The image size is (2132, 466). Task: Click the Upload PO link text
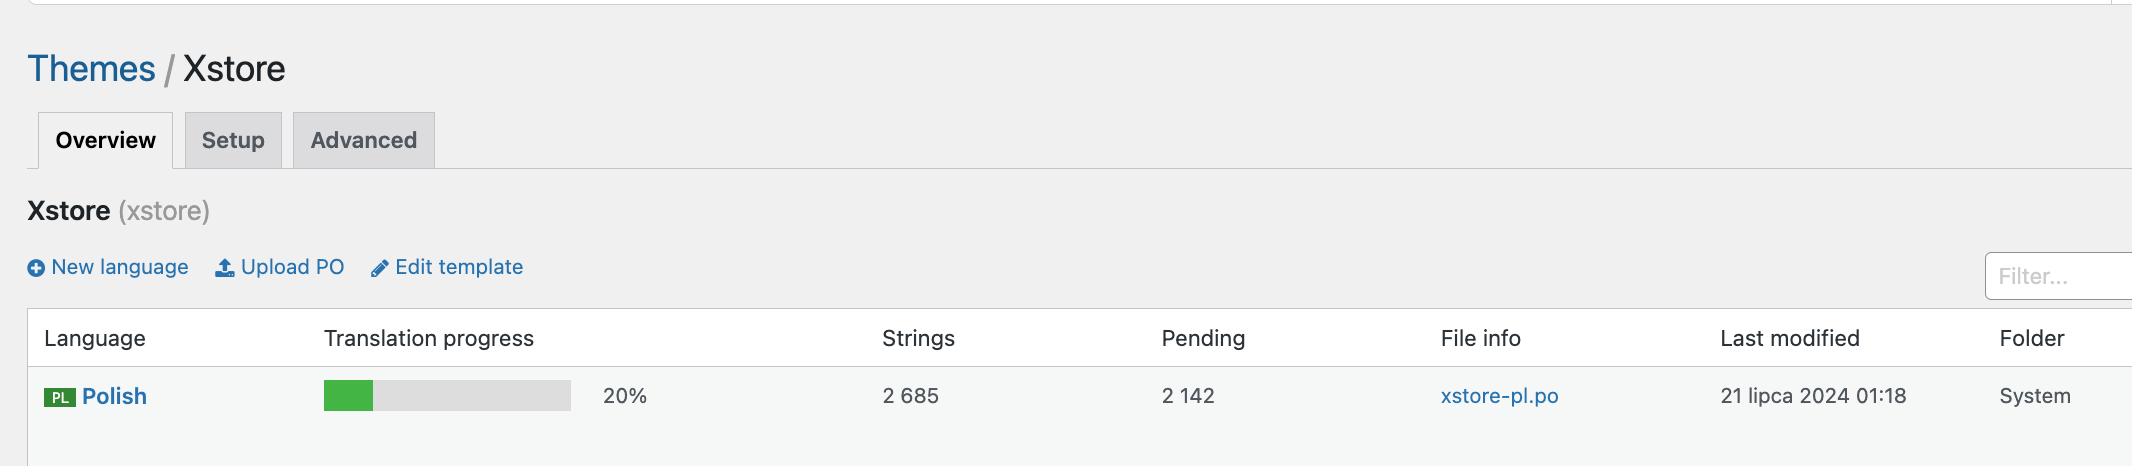pyautogui.click(x=292, y=267)
